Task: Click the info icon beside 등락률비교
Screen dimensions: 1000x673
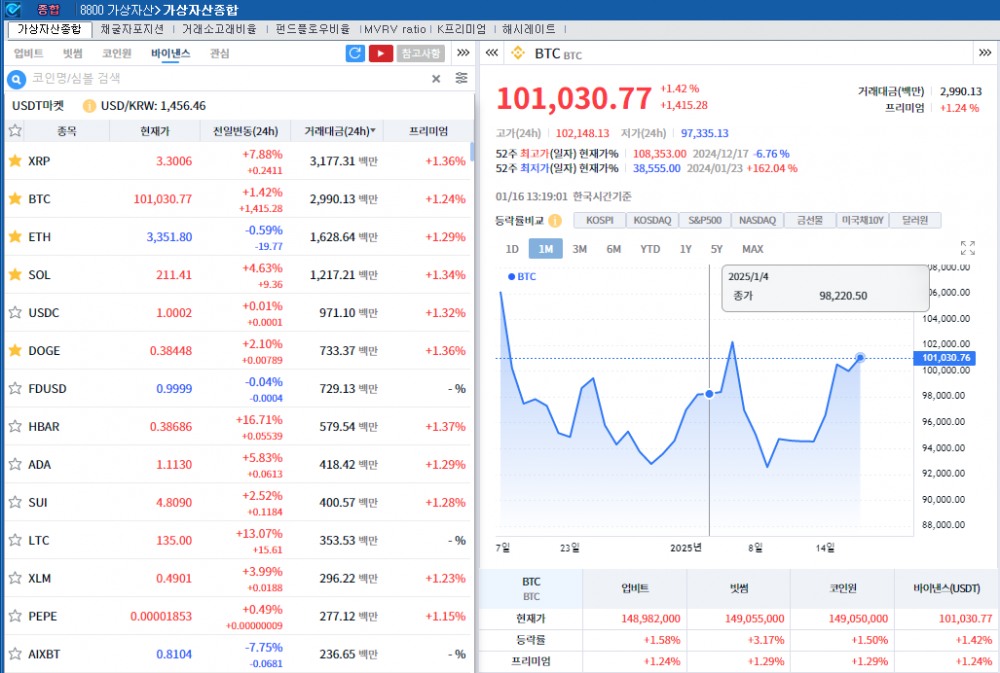Action: click(x=557, y=220)
